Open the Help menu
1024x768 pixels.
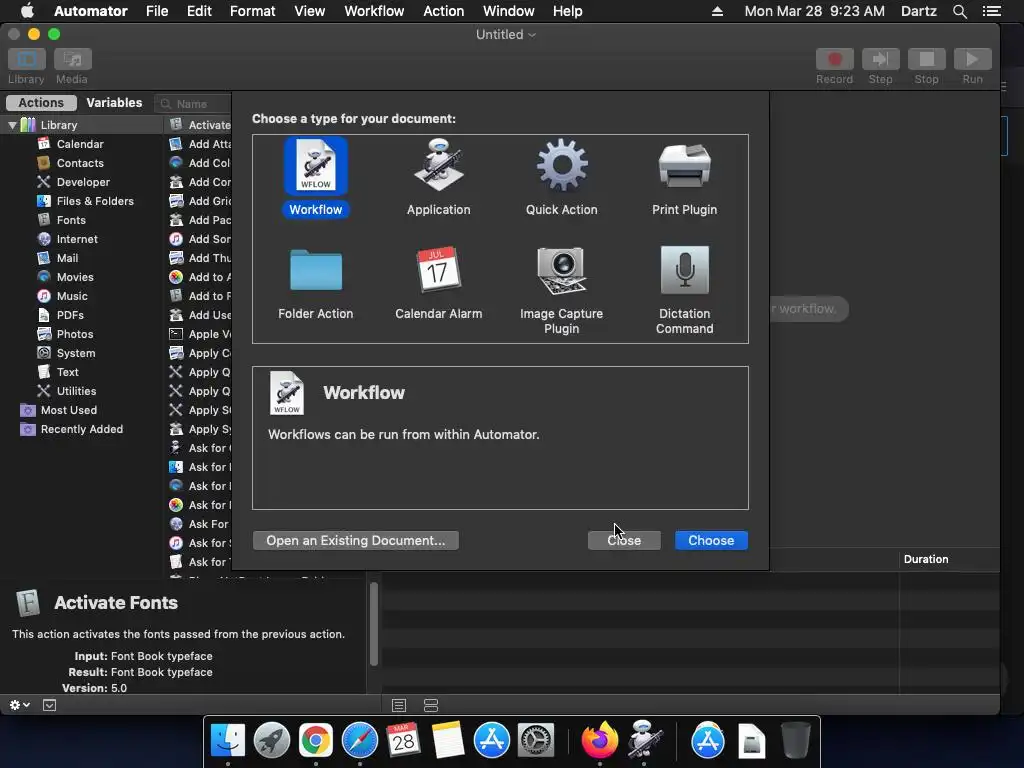[568, 11]
